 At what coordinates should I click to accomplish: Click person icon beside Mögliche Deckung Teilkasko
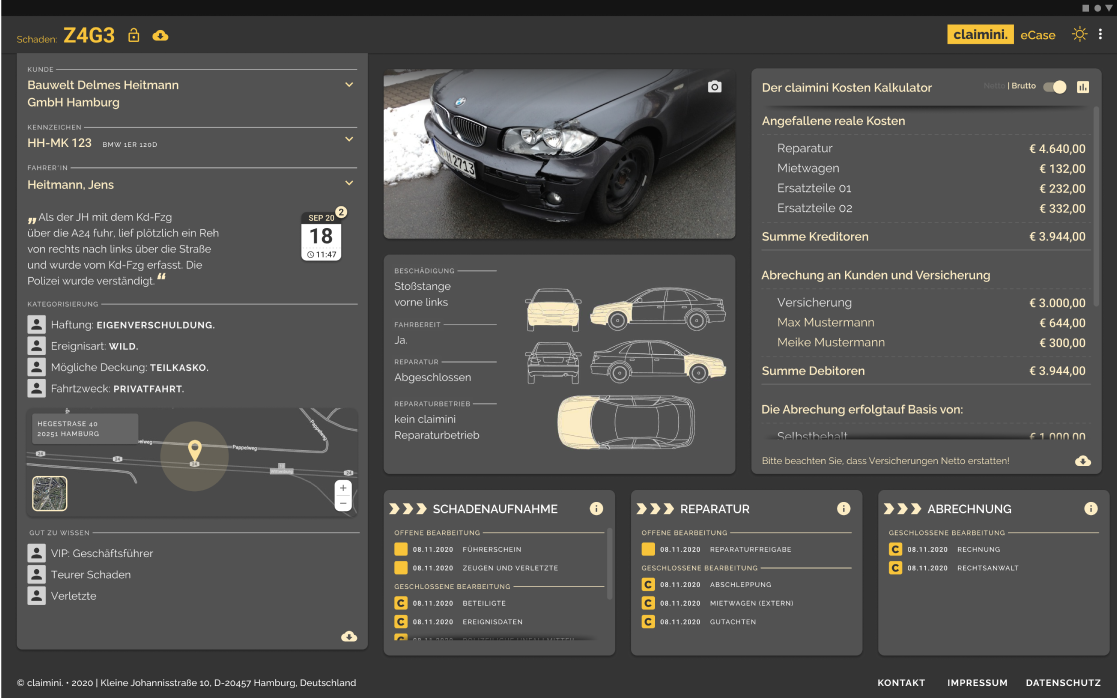click(x=36, y=367)
